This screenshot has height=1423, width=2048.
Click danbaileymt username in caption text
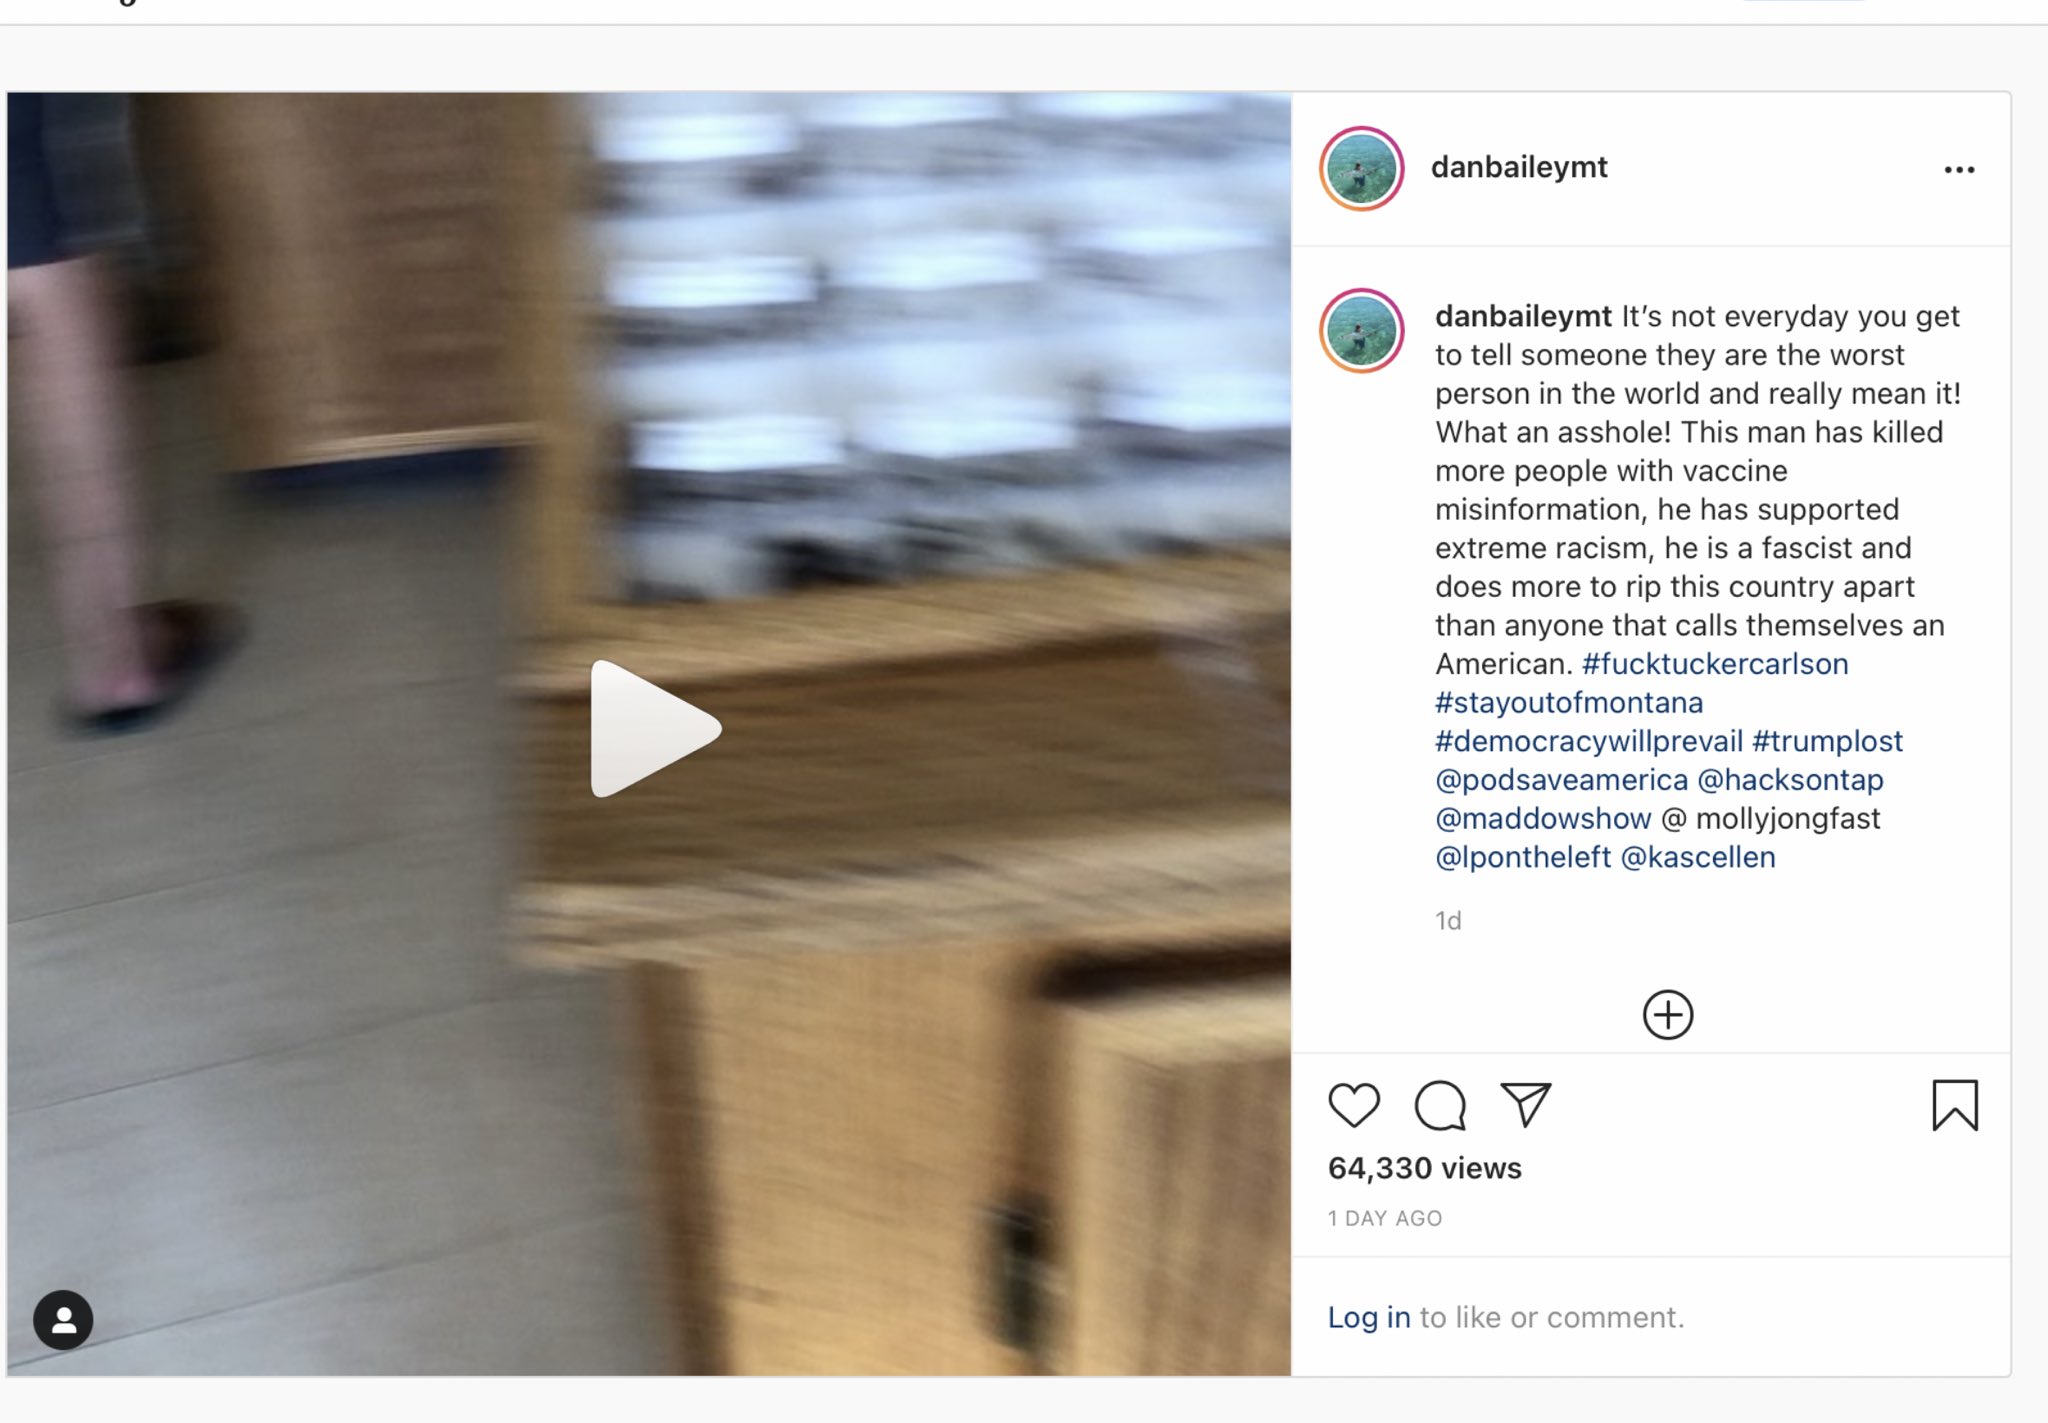(x=1523, y=316)
